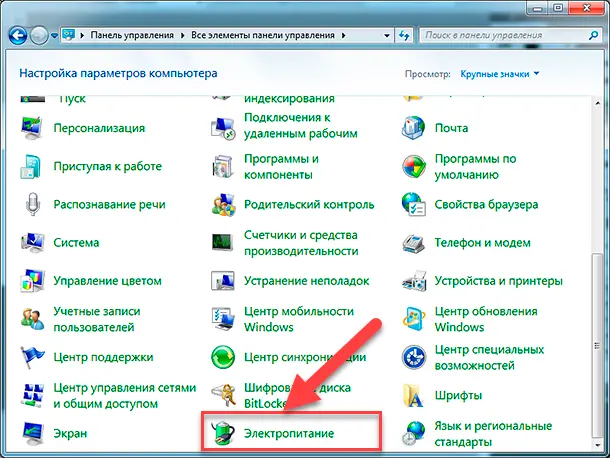Image resolution: width=610 pixels, height=458 pixels.
Task: Open the default programs icon
Action: pyautogui.click(x=414, y=166)
